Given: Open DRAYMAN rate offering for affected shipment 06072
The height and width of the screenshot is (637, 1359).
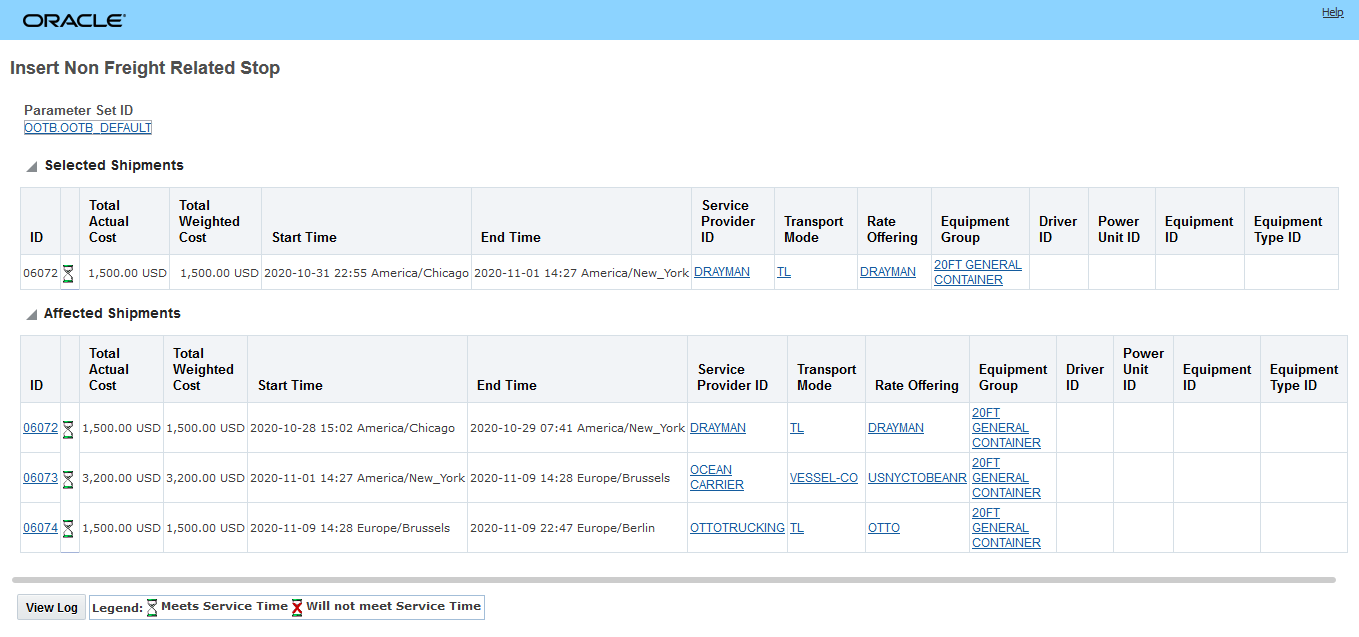Looking at the screenshot, I should 896,428.
